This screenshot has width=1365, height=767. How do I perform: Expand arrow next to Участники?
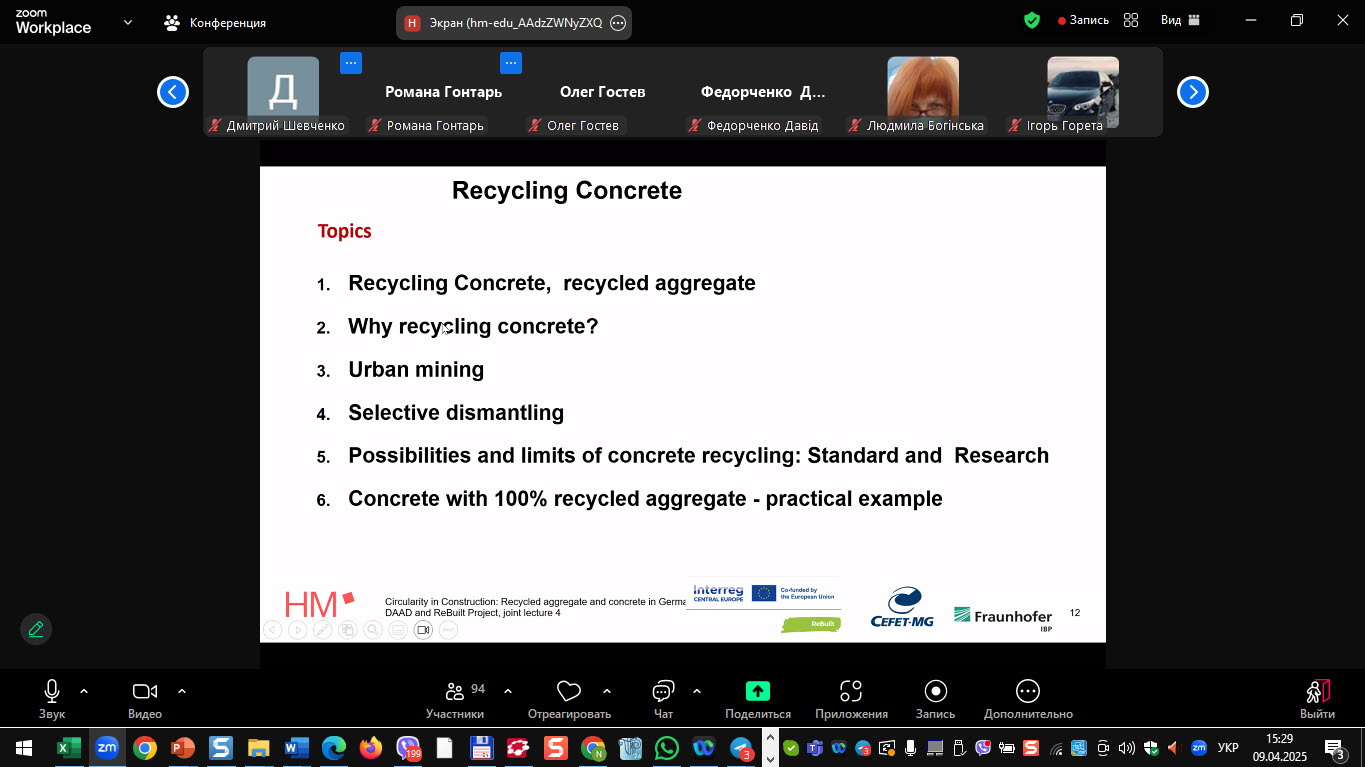508,691
